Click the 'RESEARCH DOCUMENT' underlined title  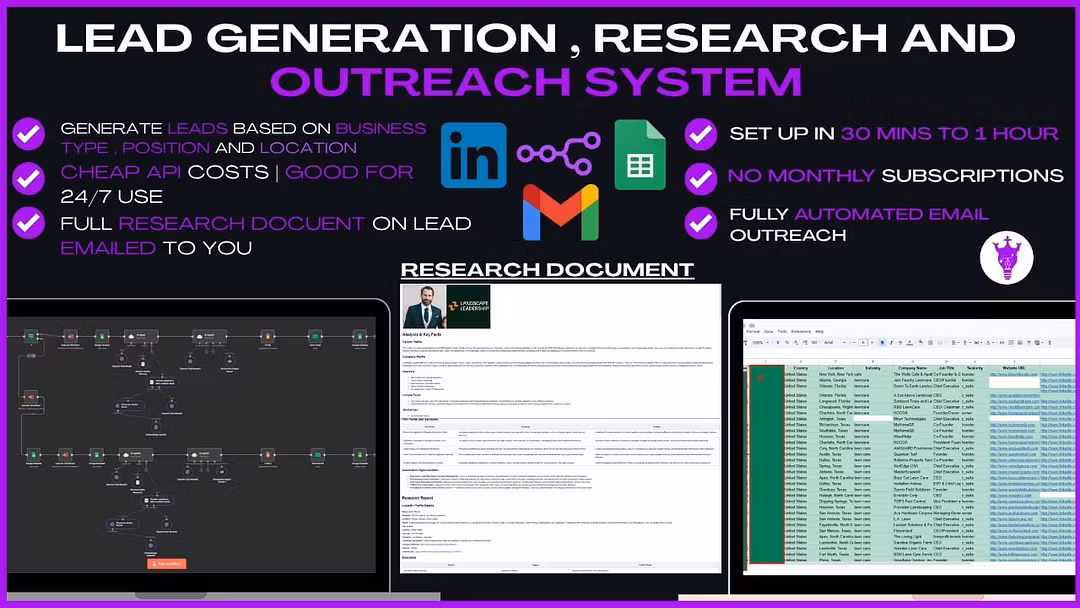click(x=548, y=269)
